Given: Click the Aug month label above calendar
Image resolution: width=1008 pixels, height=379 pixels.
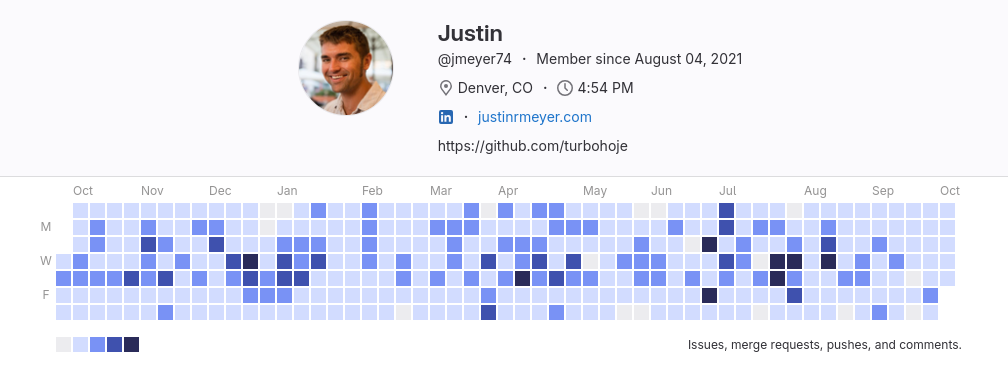Looking at the screenshot, I should coord(815,191).
